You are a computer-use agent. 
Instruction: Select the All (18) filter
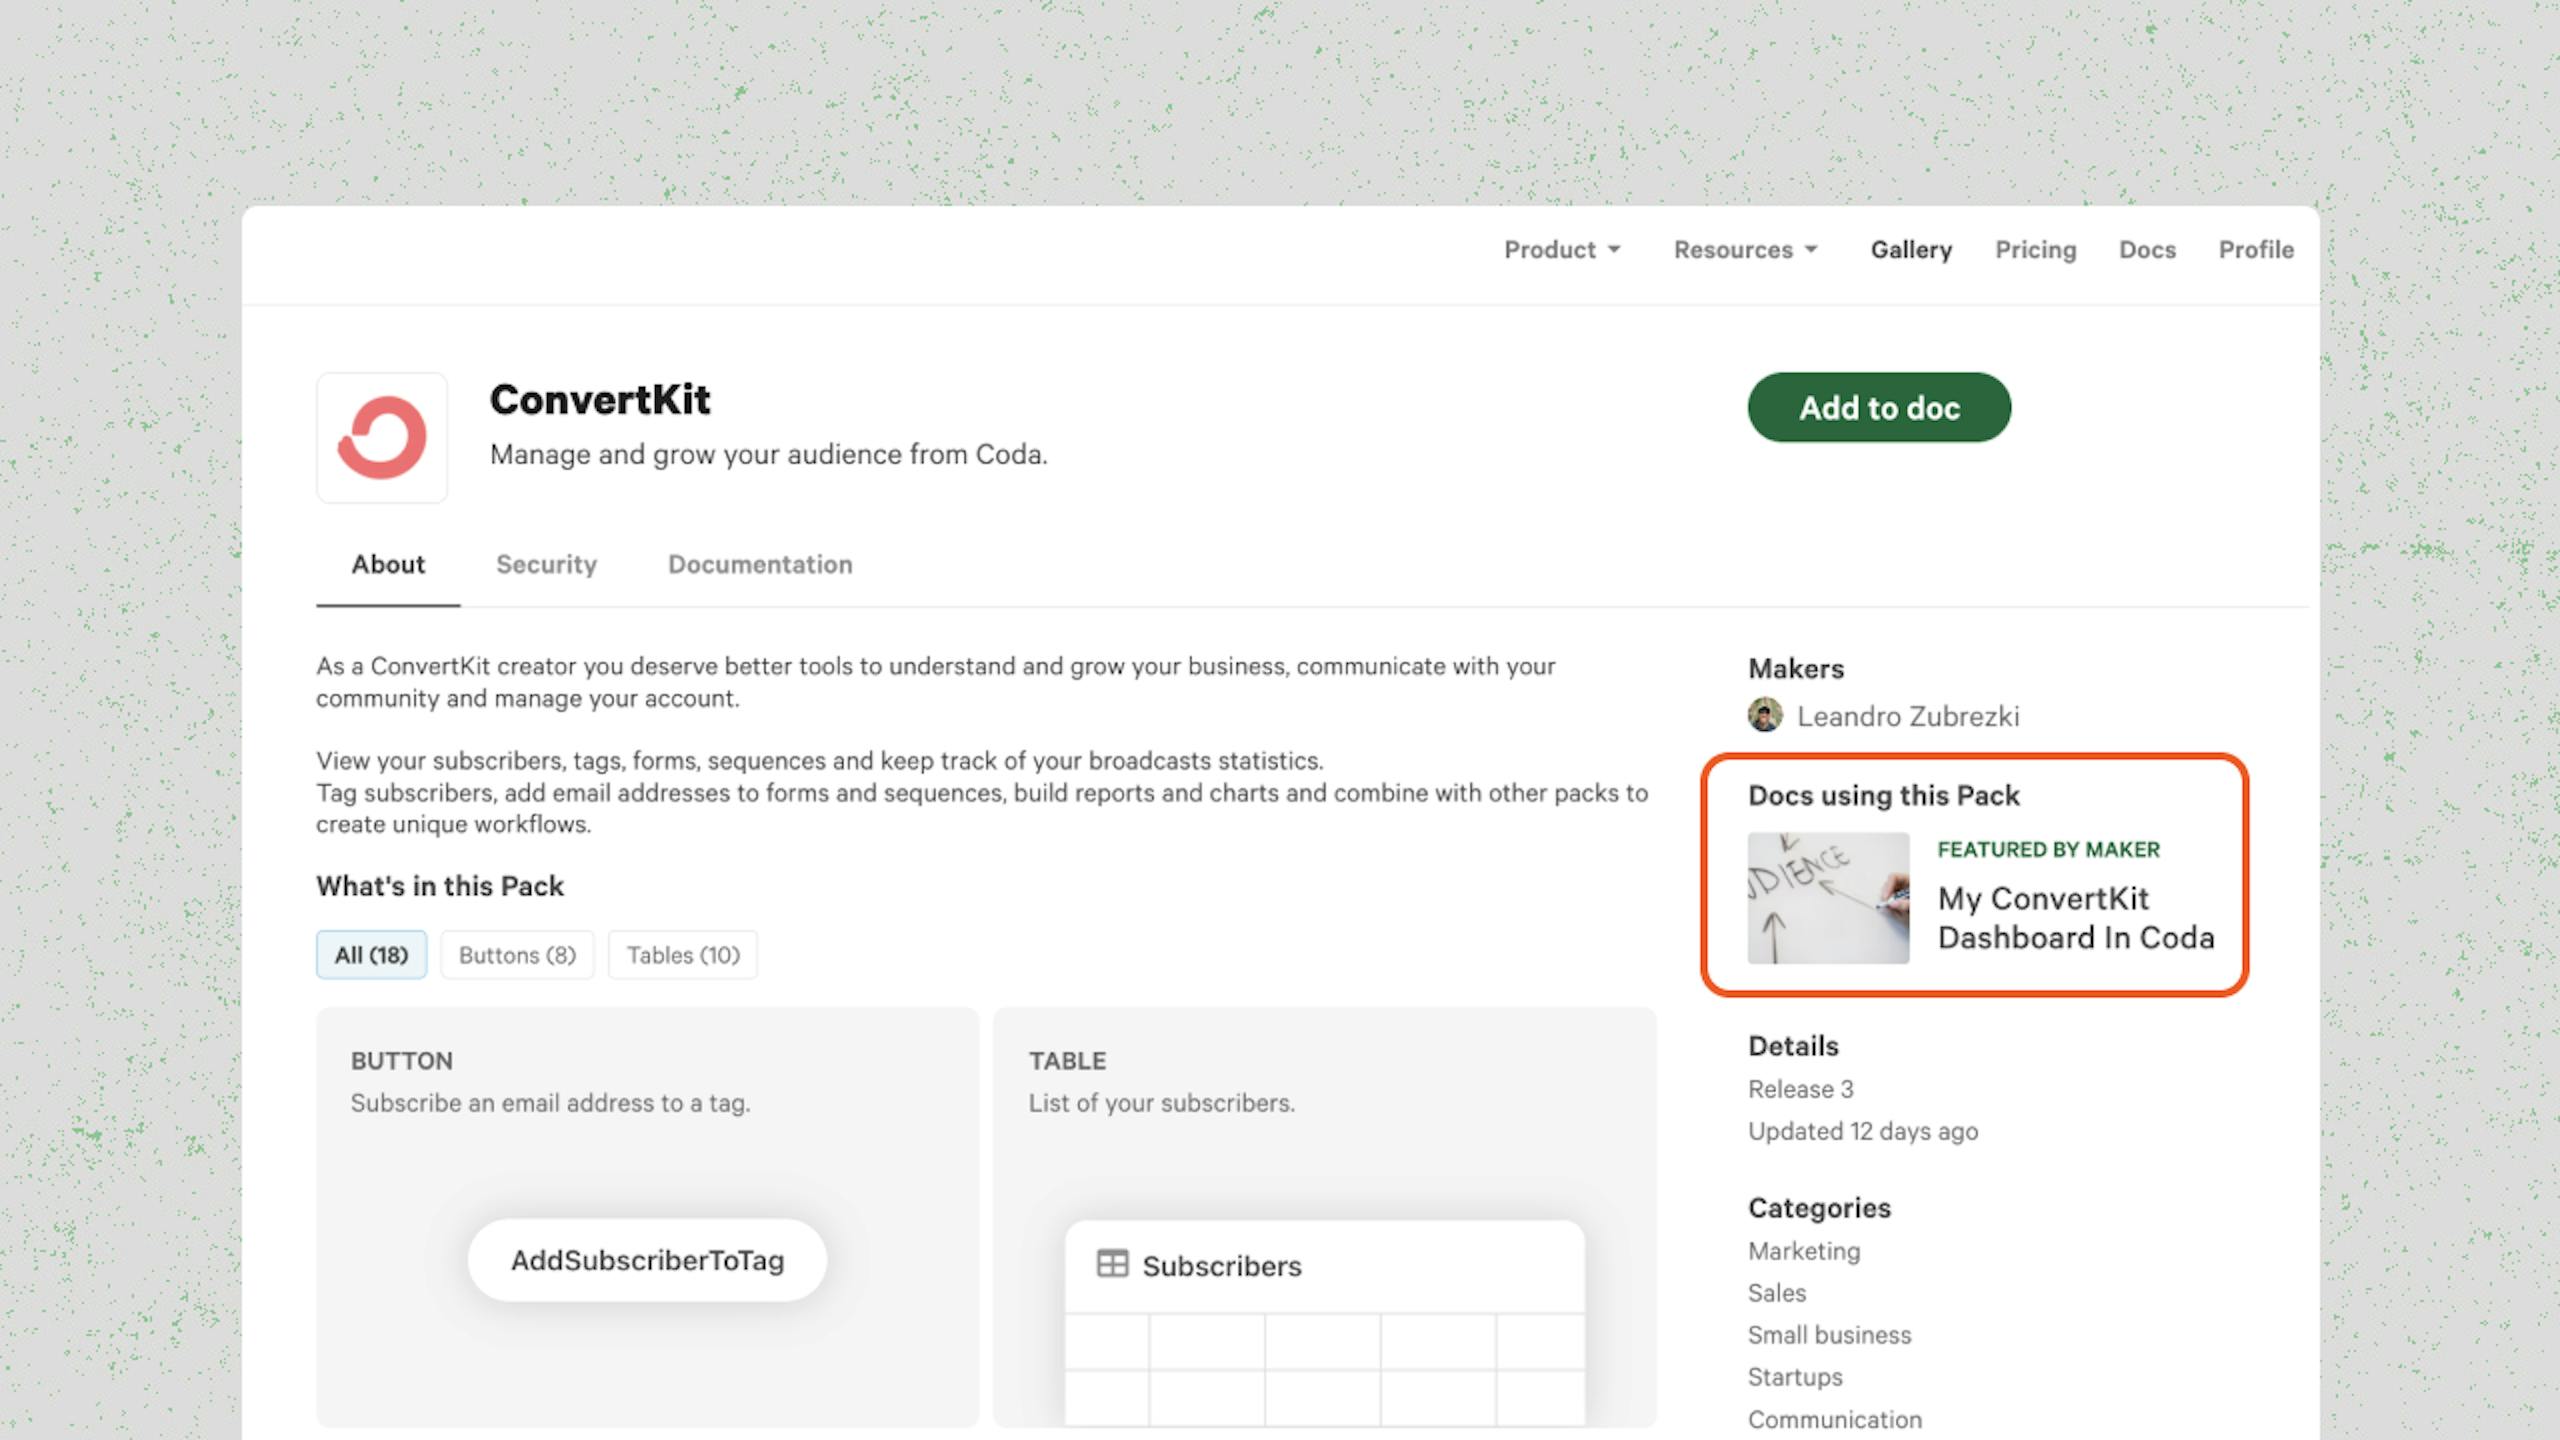[x=371, y=955]
